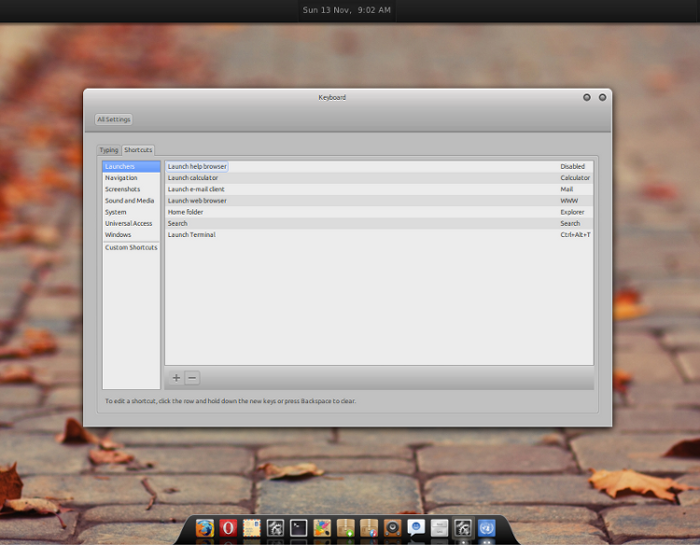Screen dimensions: 700x545
Task: Choose the Screenshots category
Action: [122, 189]
